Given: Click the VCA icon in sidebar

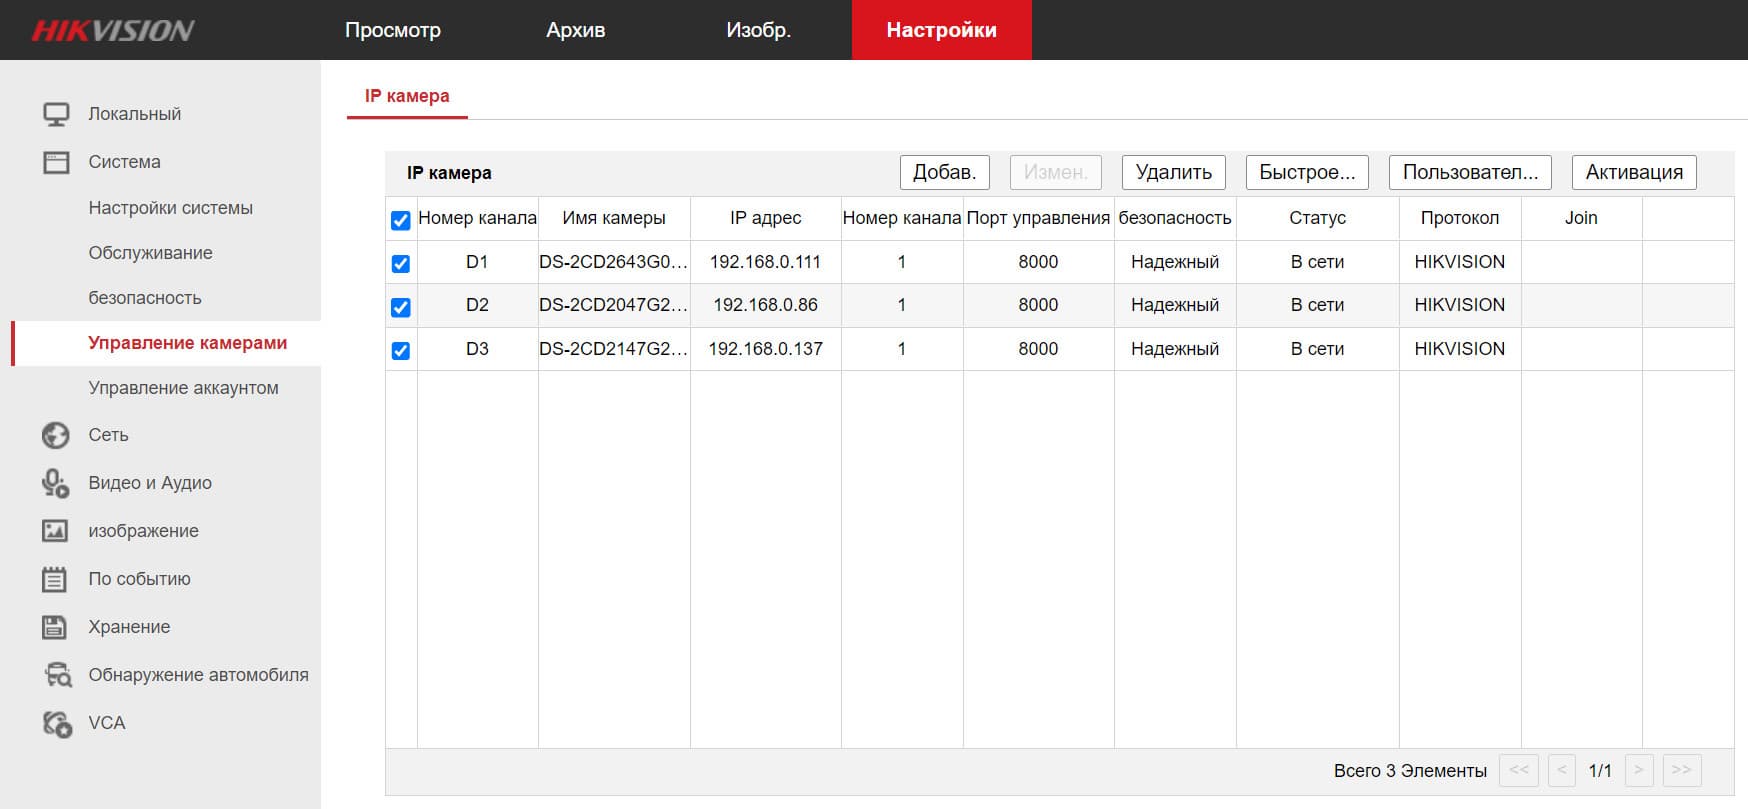Looking at the screenshot, I should coord(57,723).
